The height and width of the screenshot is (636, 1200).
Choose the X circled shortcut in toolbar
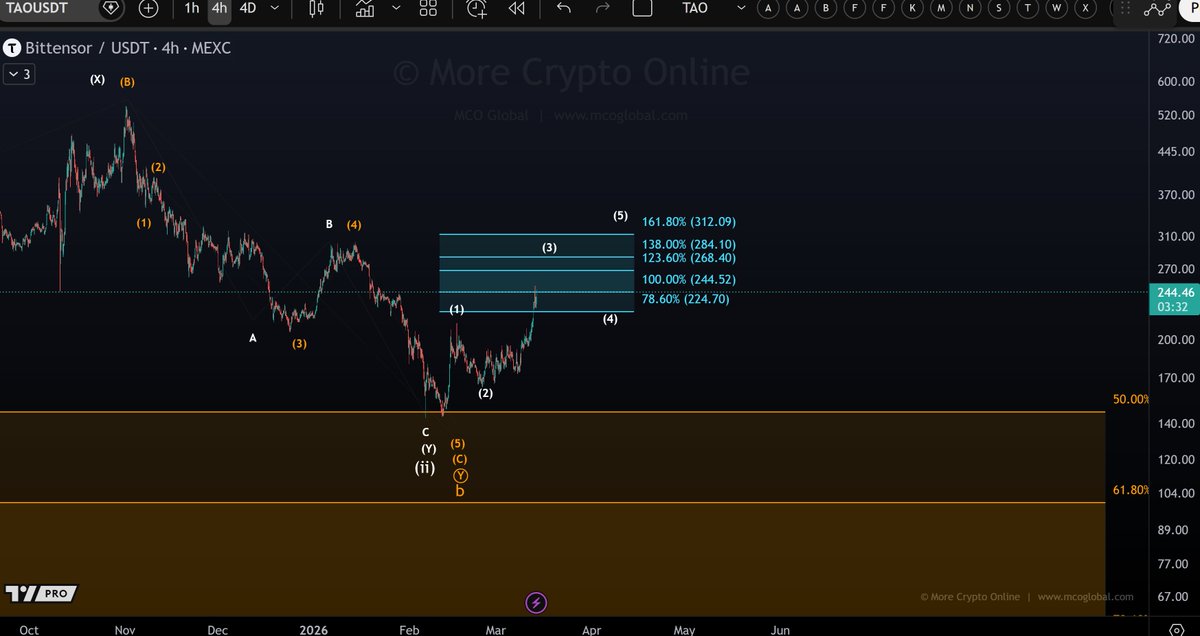pyautogui.click(x=1087, y=8)
